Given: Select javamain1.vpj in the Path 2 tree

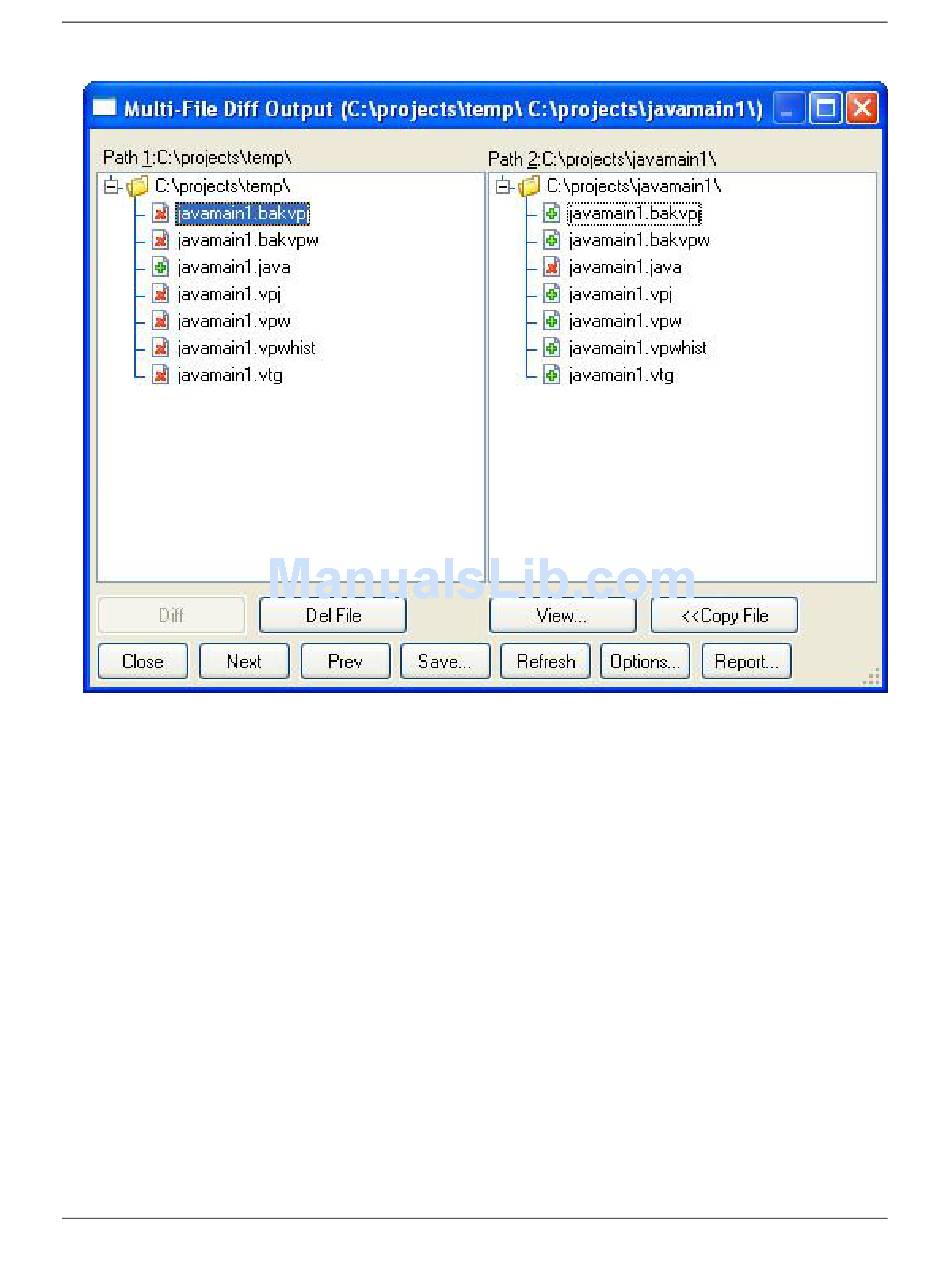Looking at the screenshot, I should [619, 294].
